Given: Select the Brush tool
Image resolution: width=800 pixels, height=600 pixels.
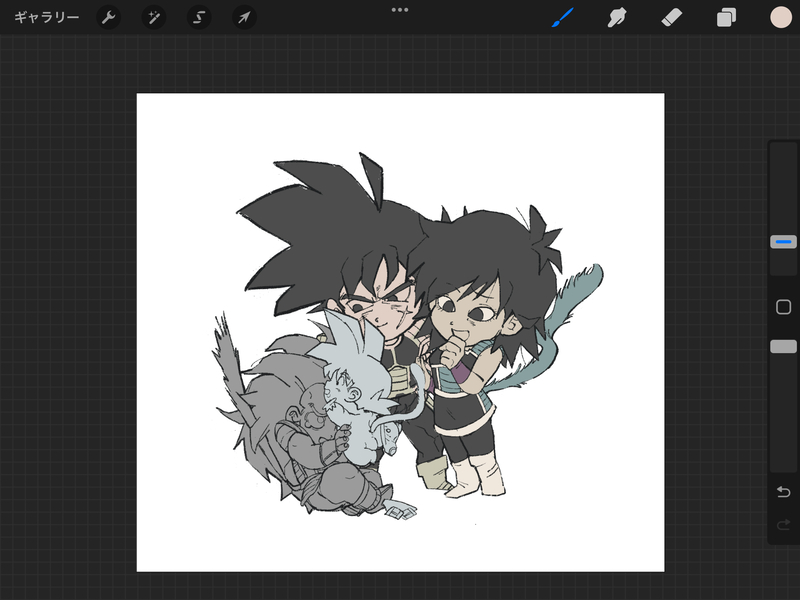Looking at the screenshot, I should [563, 18].
